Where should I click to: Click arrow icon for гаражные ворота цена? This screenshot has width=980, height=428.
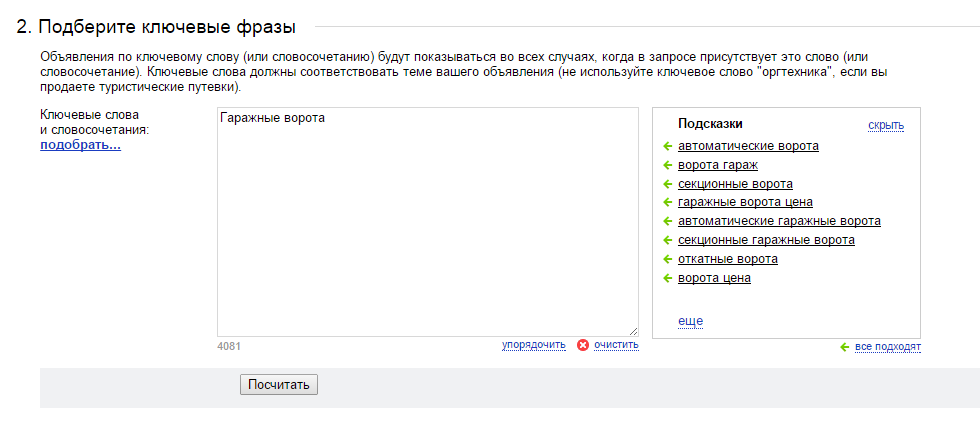click(x=668, y=202)
